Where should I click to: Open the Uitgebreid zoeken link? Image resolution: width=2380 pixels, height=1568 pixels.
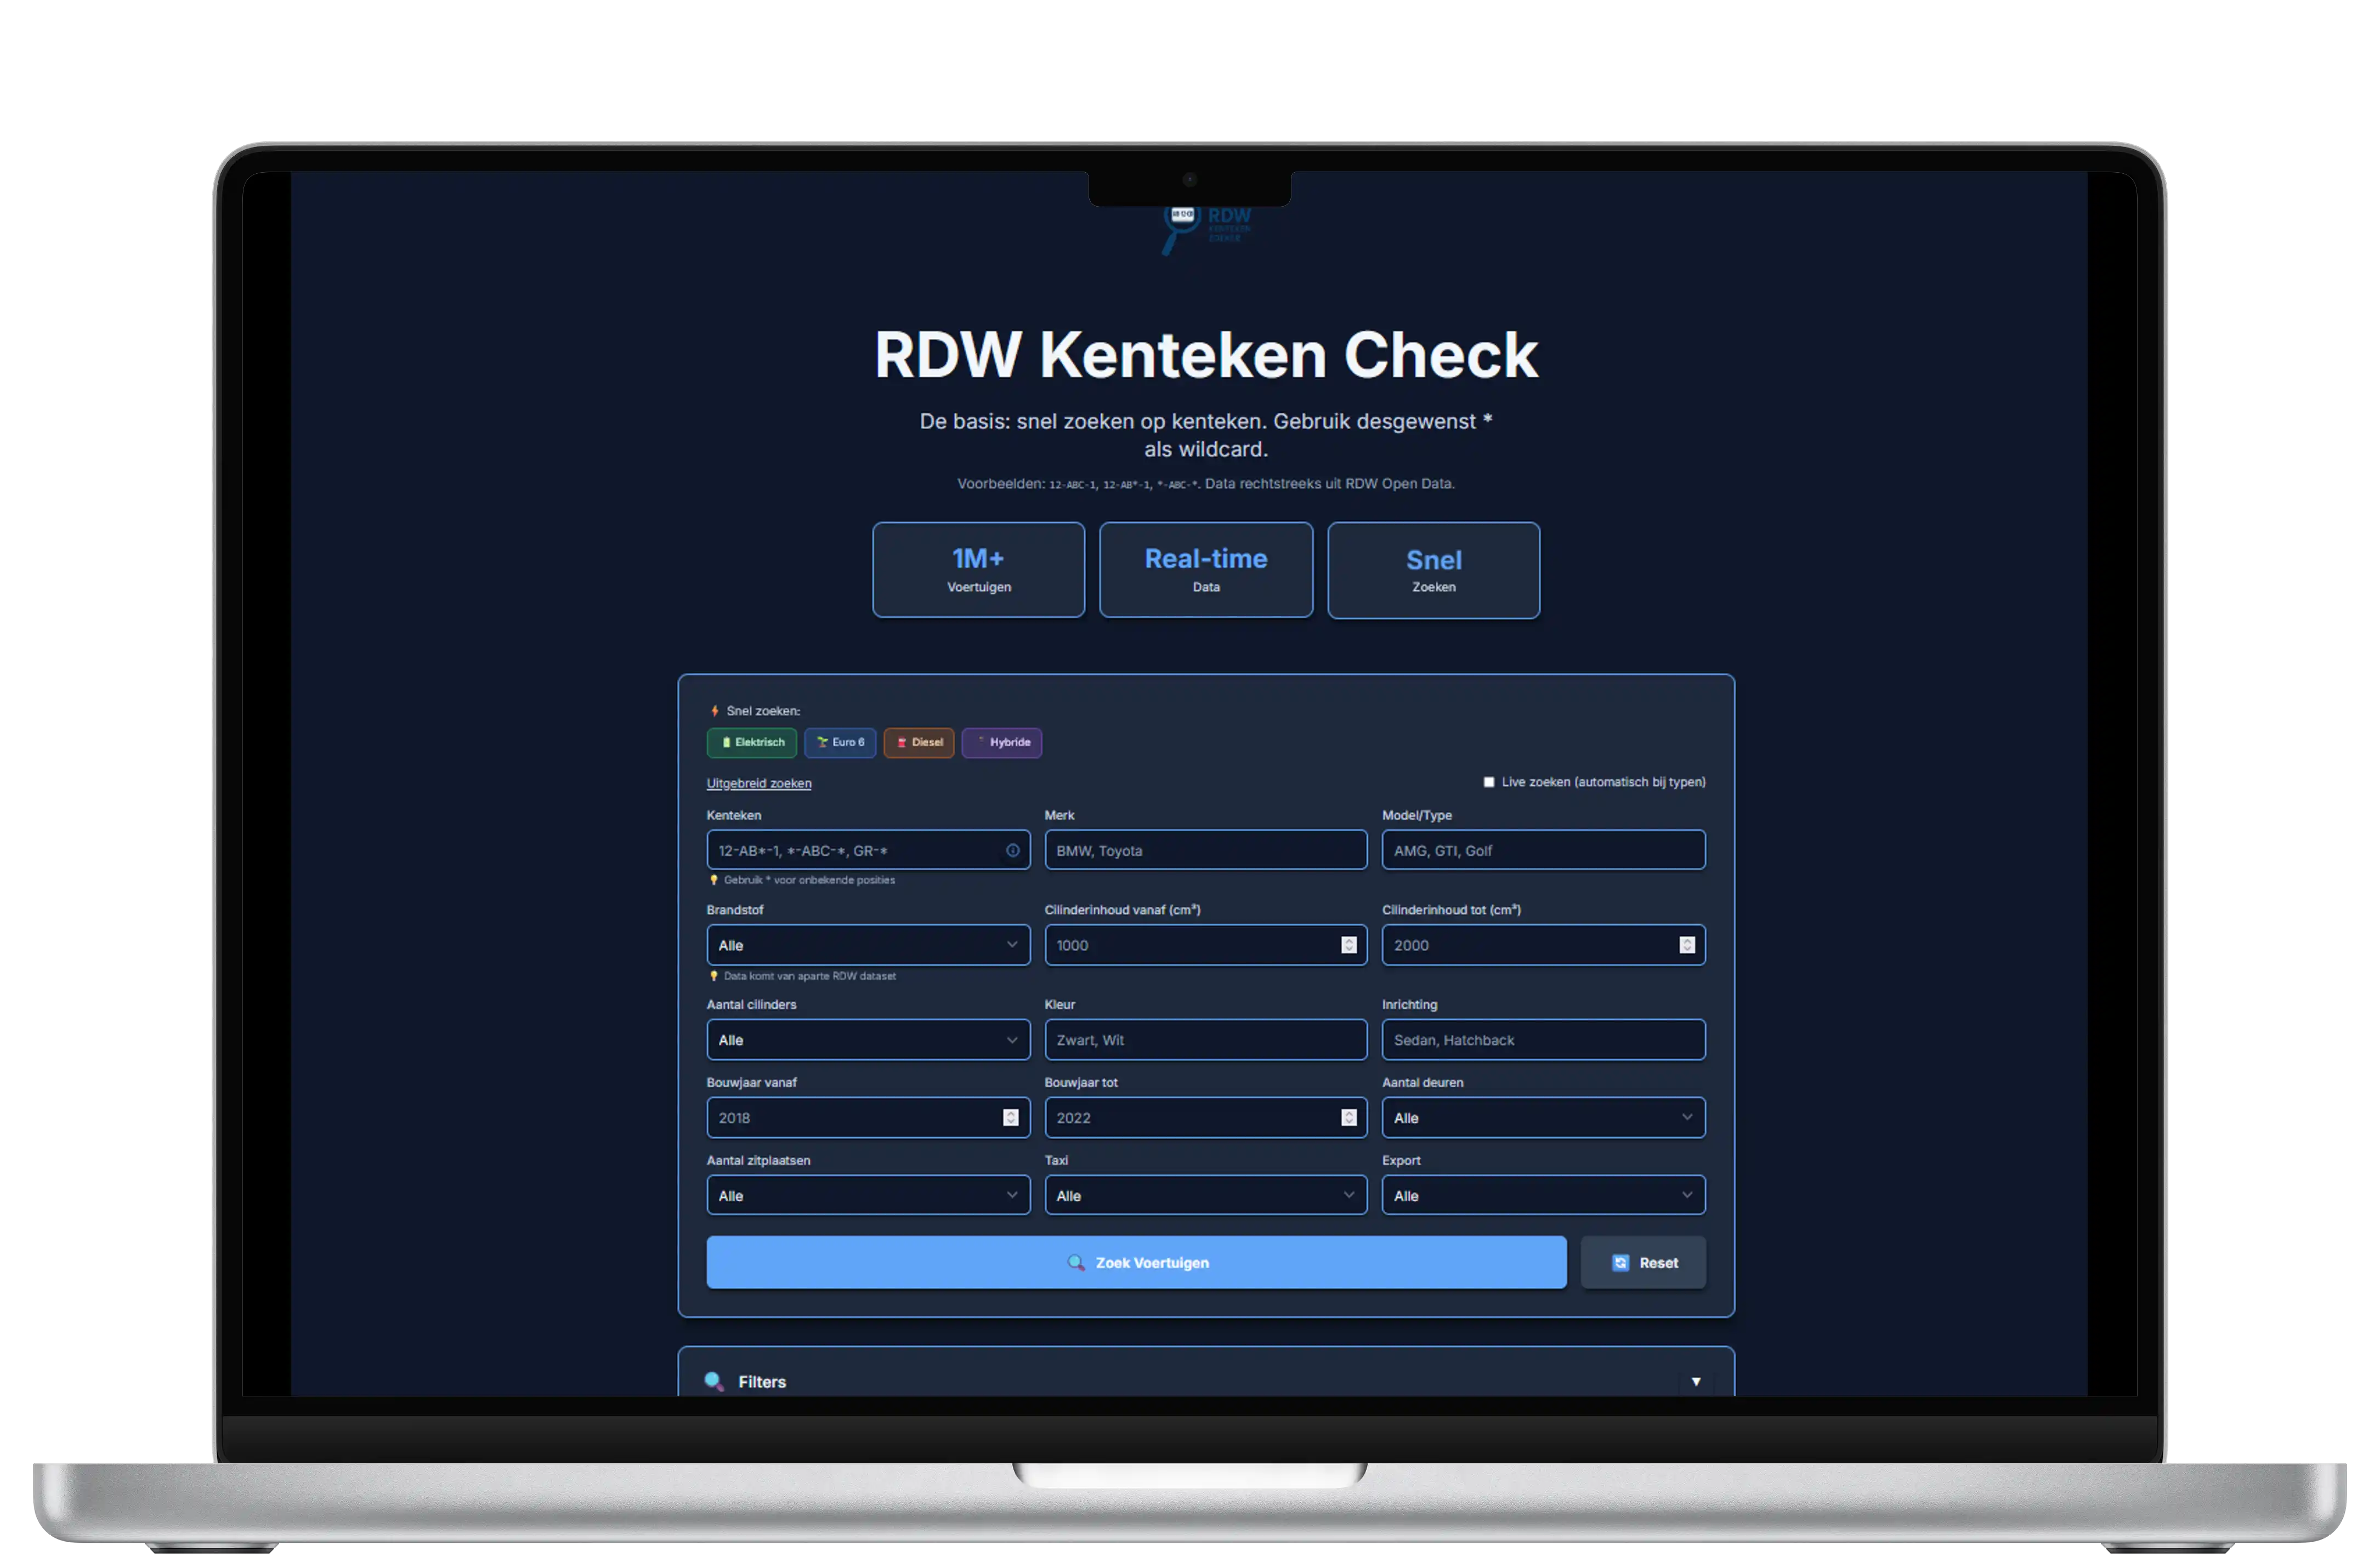click(759, 783)
